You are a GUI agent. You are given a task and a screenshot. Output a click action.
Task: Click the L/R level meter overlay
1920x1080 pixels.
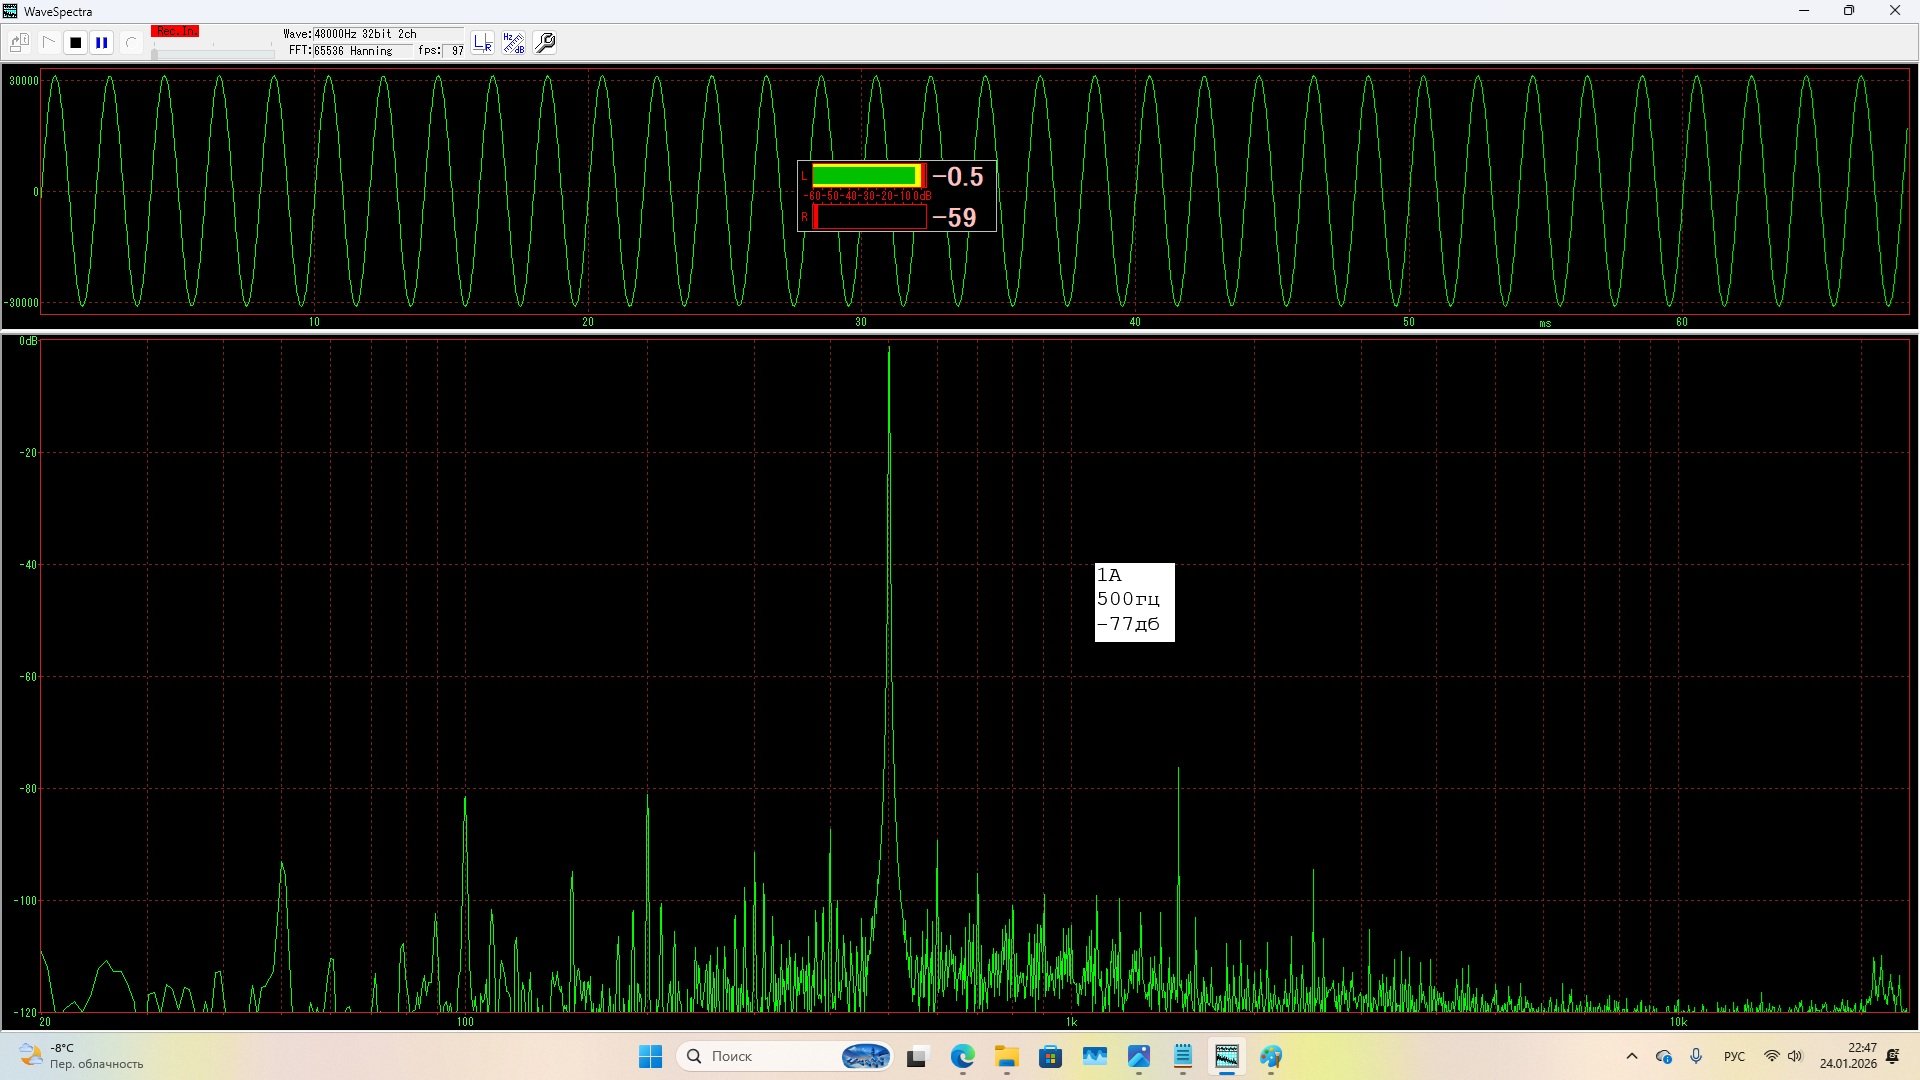(x=896, y=196)
